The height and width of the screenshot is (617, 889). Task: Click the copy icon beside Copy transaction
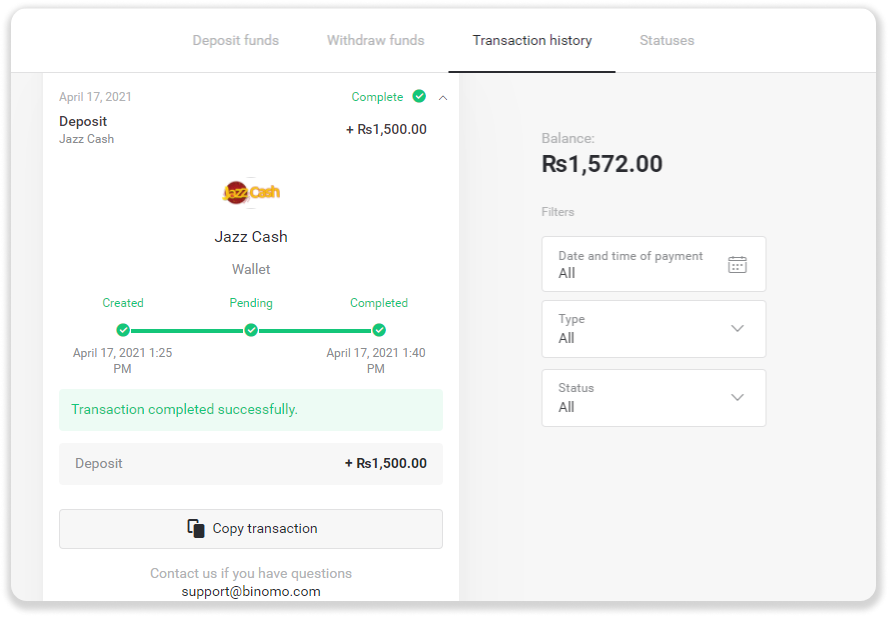[196, 528]
